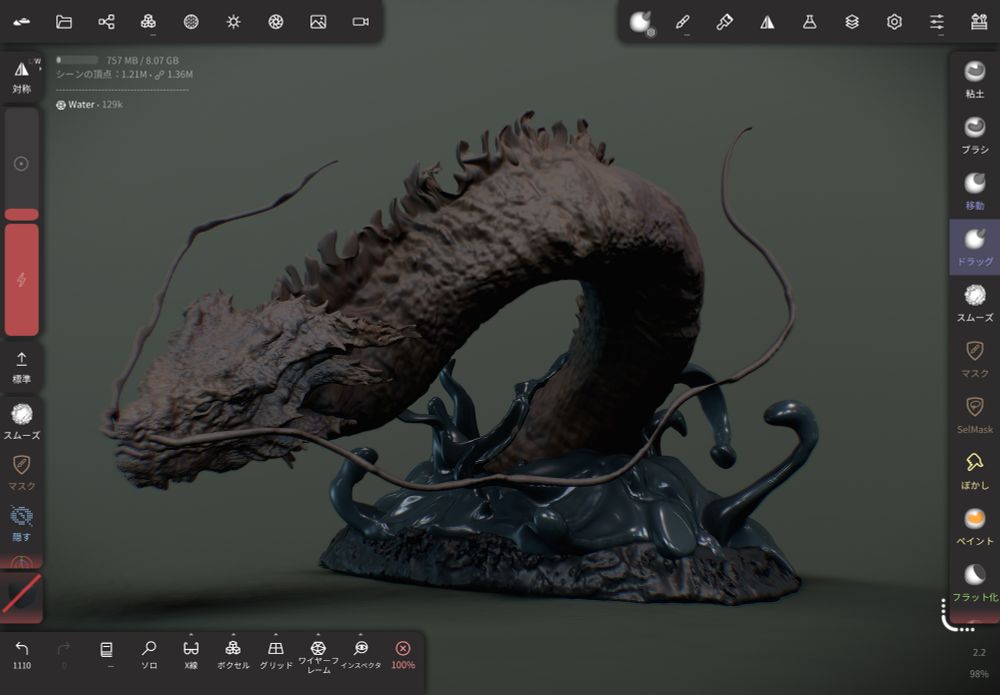Toggle ワイヤーフレーム wireframe display

coord(318,657)
